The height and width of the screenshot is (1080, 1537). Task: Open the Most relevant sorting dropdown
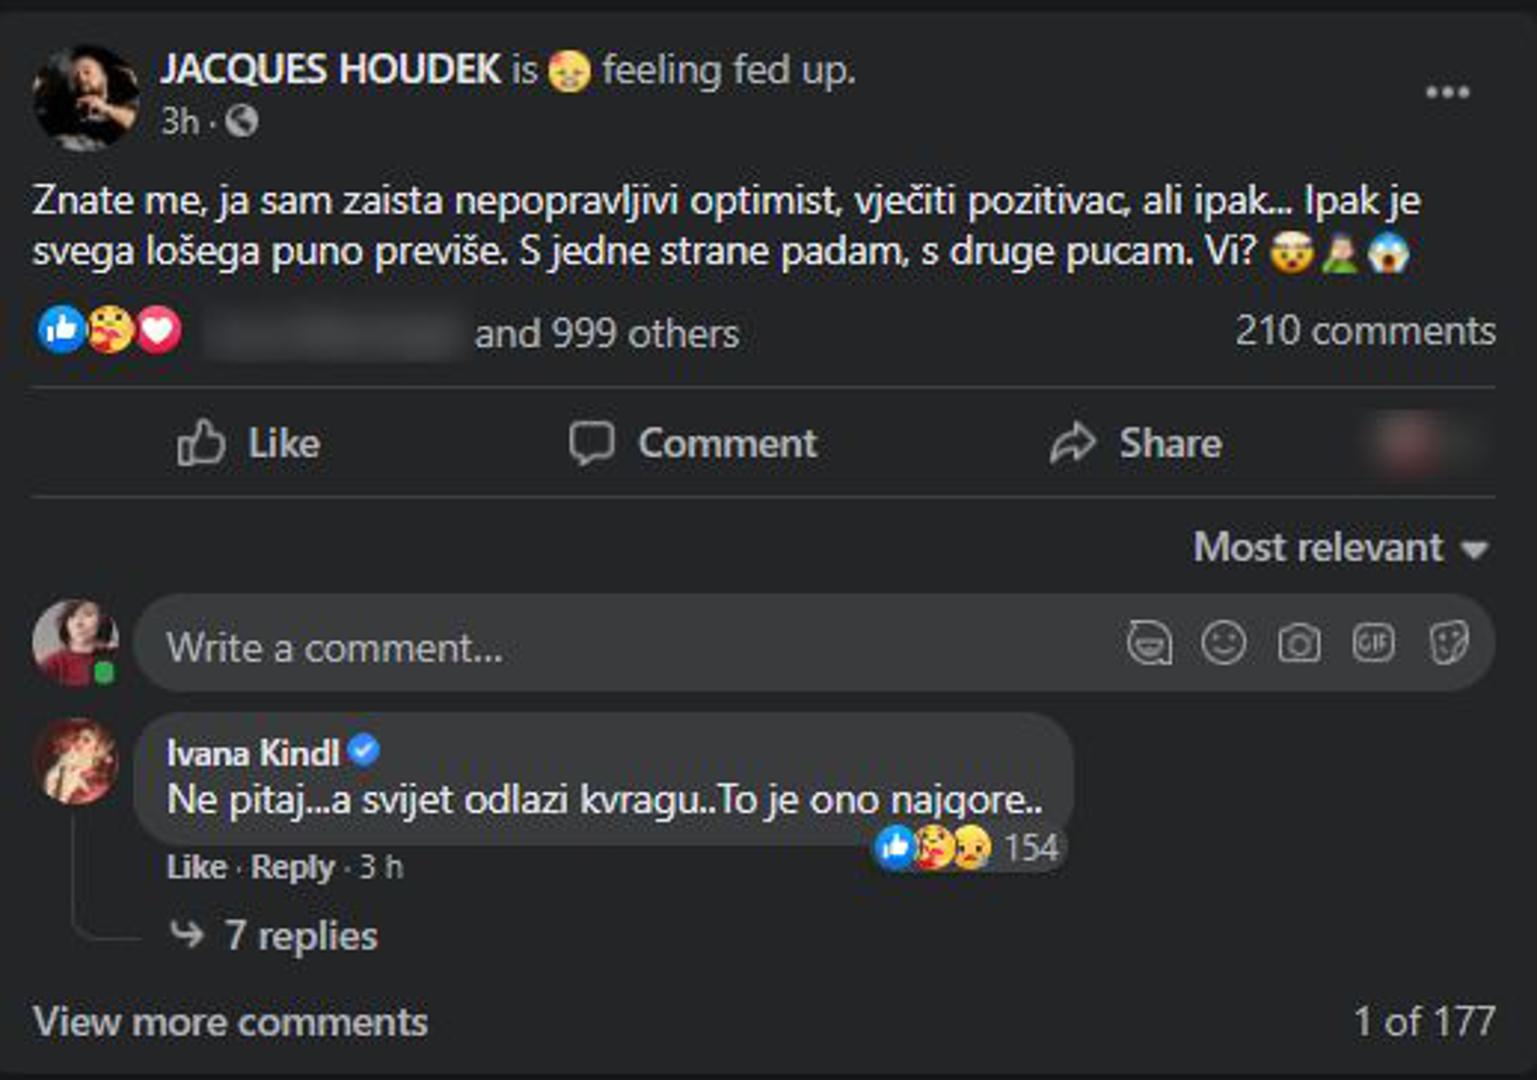pos(1340,548)
